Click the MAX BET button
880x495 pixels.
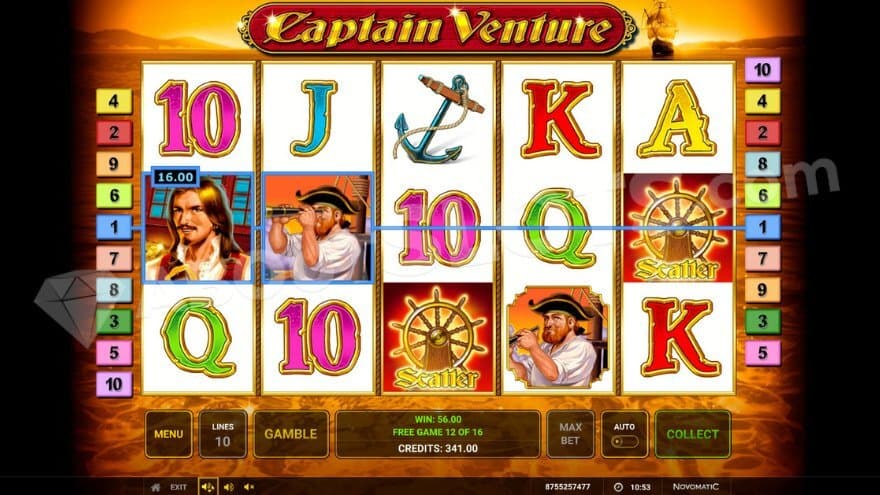click(x=570, y=434)
